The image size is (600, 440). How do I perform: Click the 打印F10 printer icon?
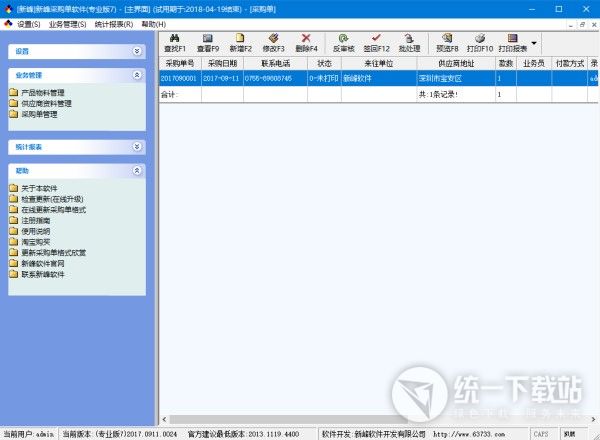coord(480,38)
